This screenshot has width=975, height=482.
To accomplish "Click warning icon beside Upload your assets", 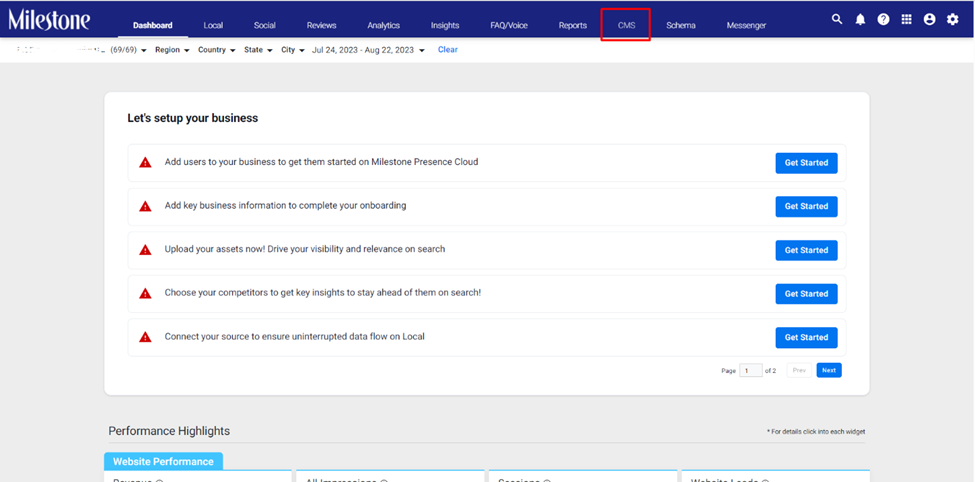I will coord(146,249).
